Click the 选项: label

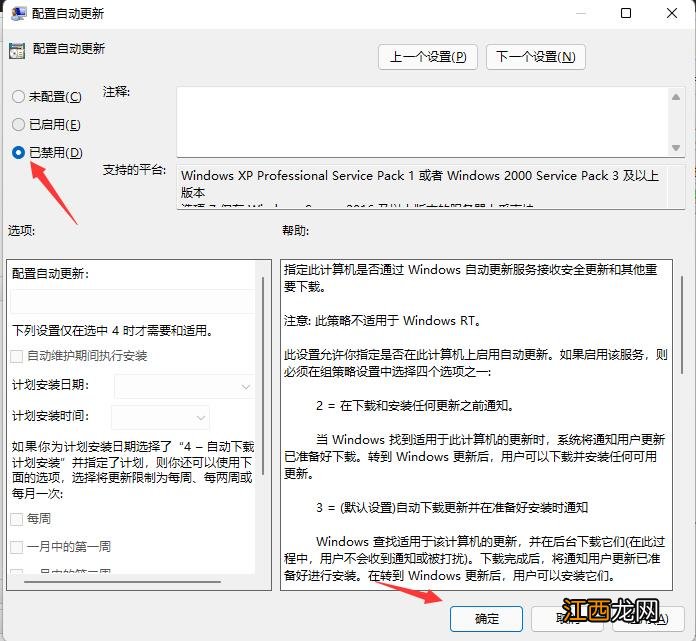point(21,231)
